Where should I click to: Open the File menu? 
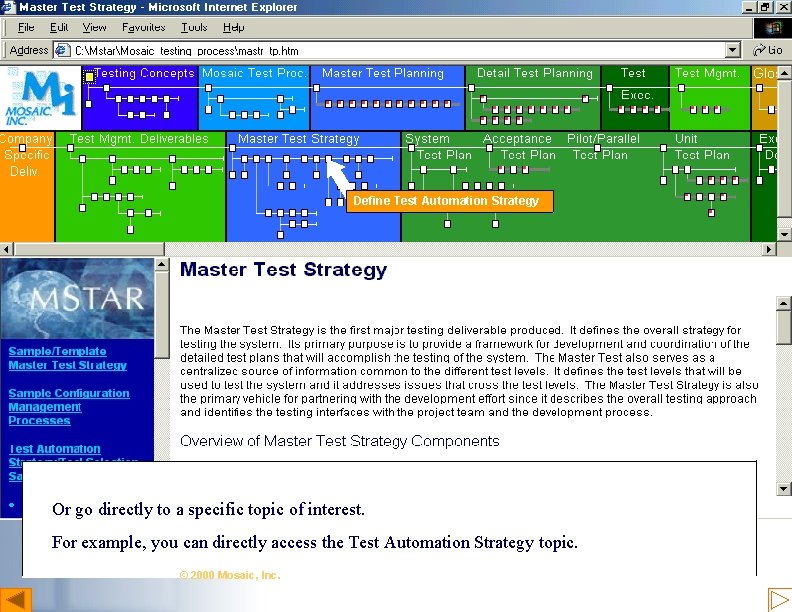pyautogui.click(x=26, y=27)
